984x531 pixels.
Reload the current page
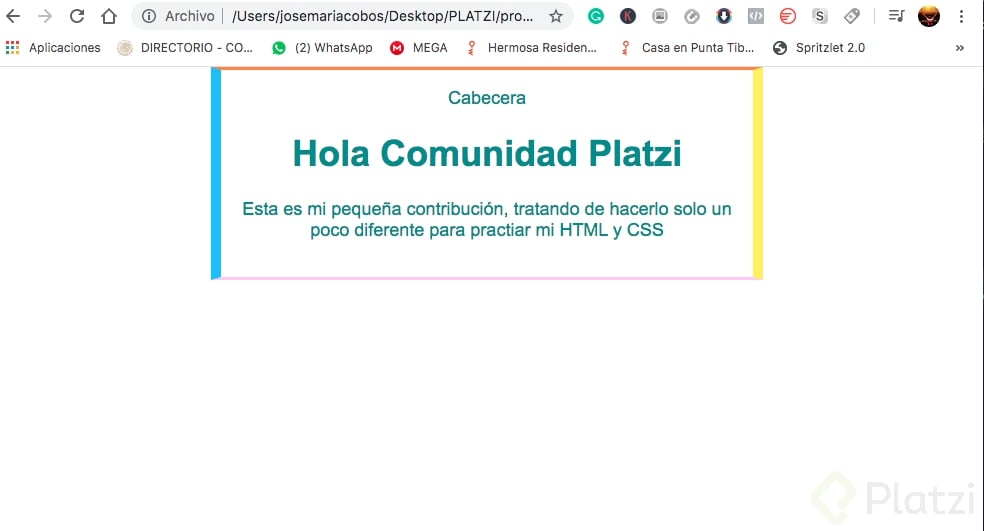(x=77, y=16)
